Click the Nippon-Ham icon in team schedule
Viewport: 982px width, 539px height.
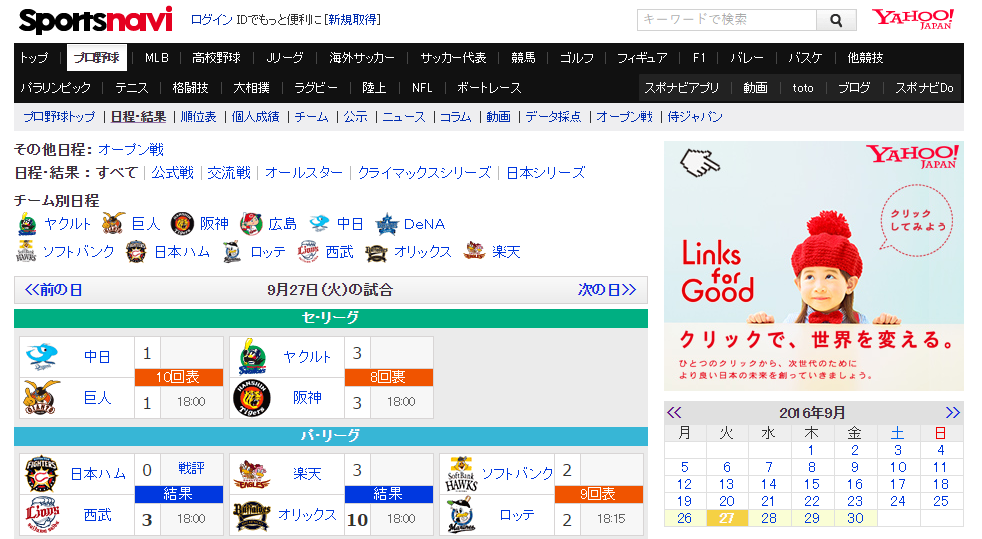point(137,252)
